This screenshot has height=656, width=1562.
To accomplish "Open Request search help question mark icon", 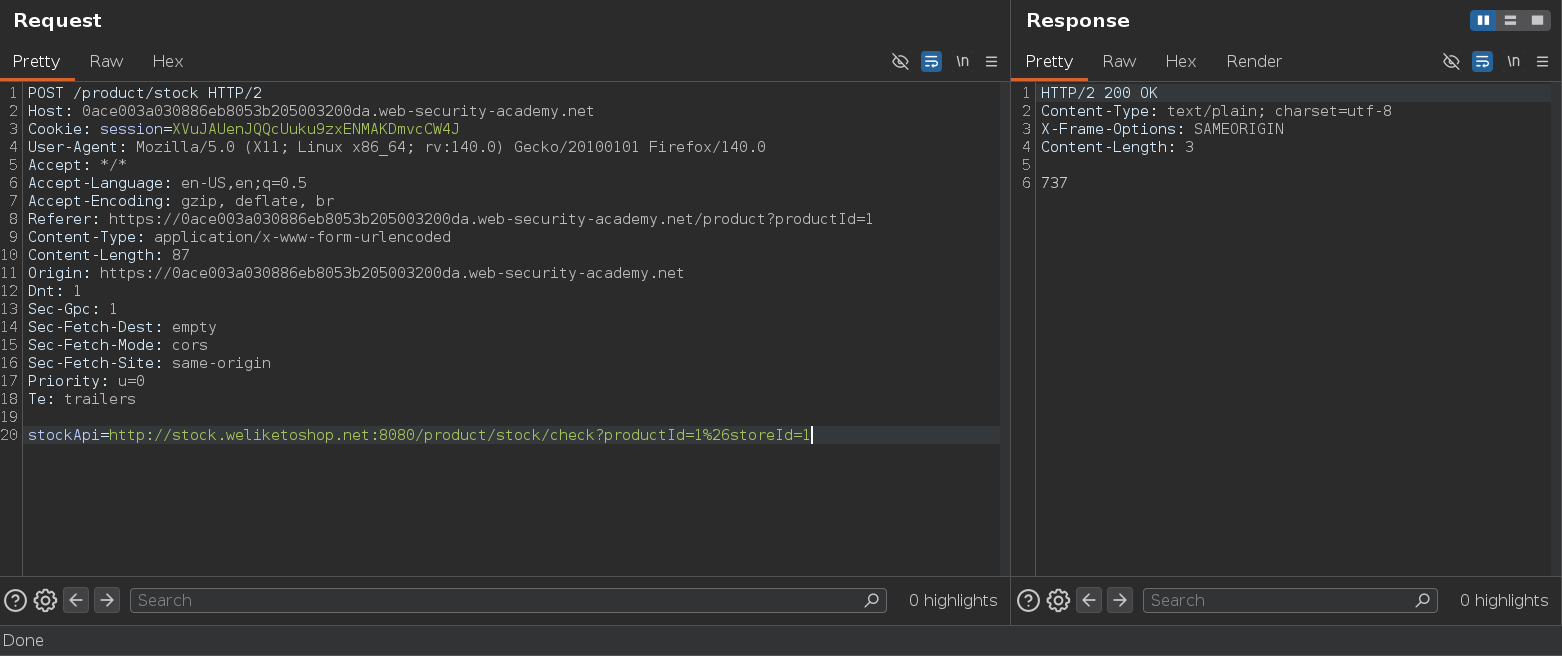I will pyautogui.click(x=15, y=600).
